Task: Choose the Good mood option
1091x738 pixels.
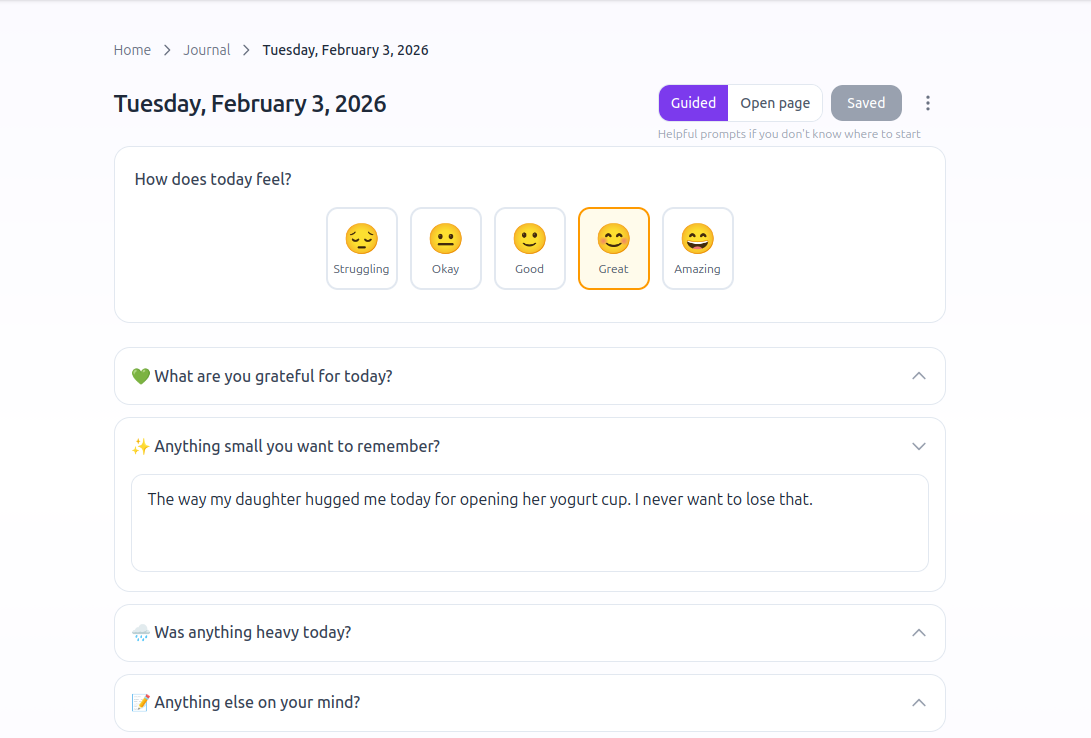Action: (529, 248)
